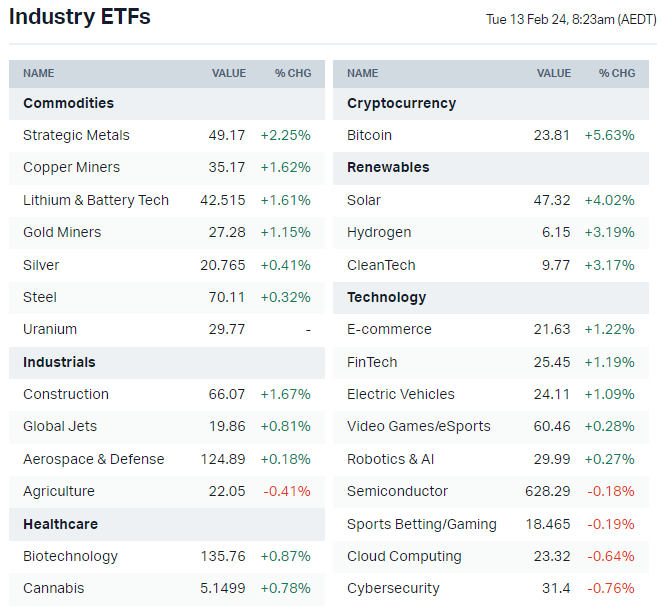Select Lithium & Battery Tech ETF
Viewport: 663px width, 607px height.
(96, 200)
